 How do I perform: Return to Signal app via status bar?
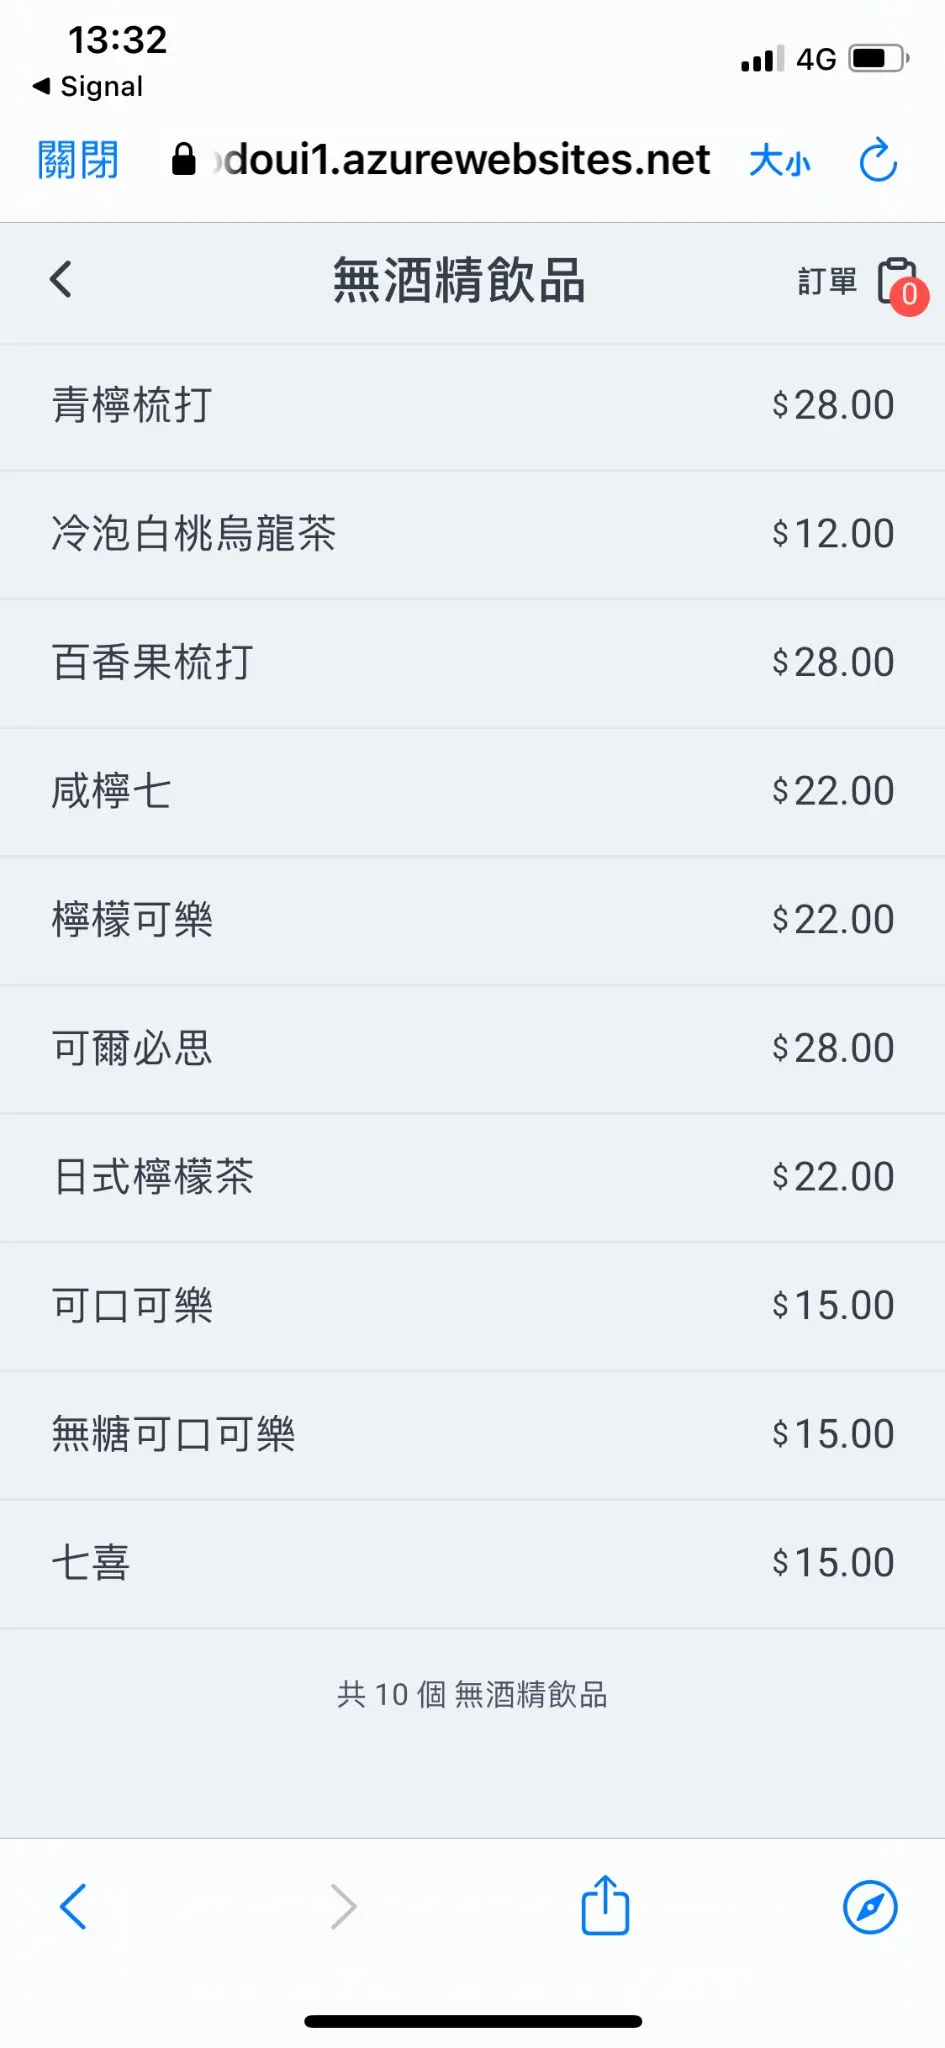[88, 87]
